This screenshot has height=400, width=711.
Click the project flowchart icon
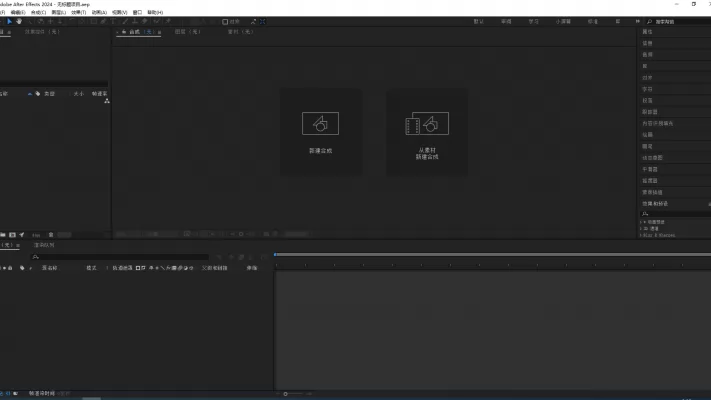tap(107, 101)
